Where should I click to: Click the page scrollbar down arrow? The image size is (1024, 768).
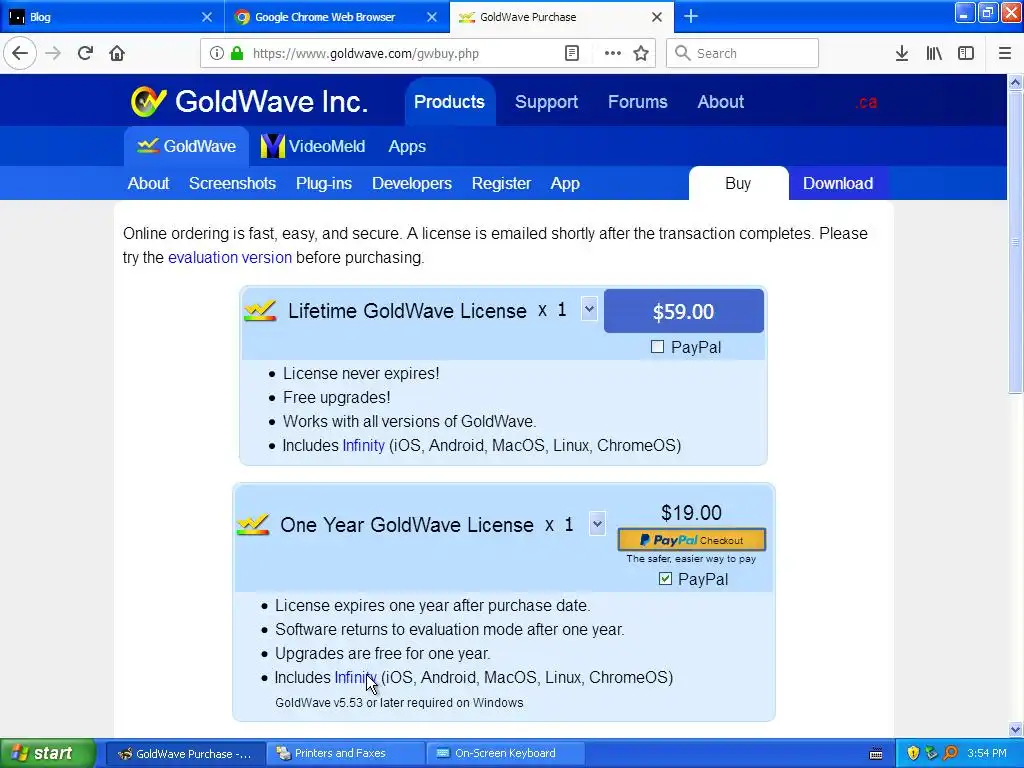(1016, 729)
